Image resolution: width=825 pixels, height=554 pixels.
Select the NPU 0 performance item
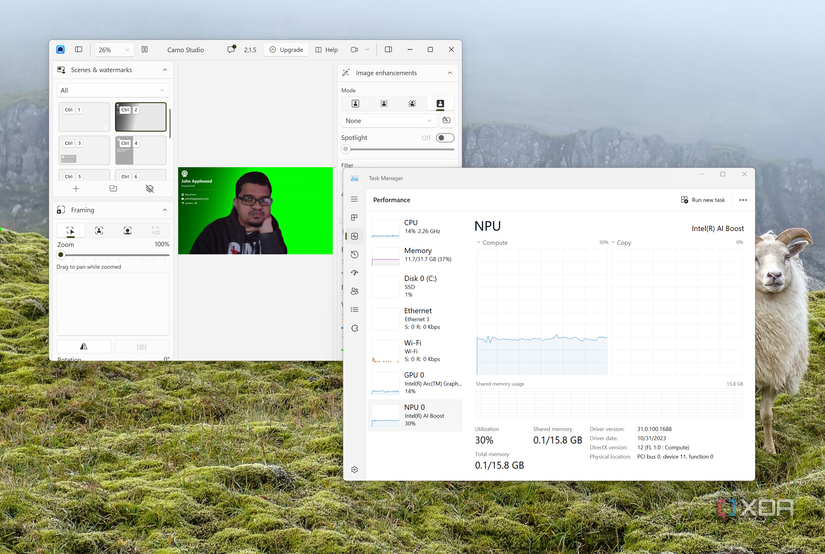pyautogui.click(x=415, y=415)
